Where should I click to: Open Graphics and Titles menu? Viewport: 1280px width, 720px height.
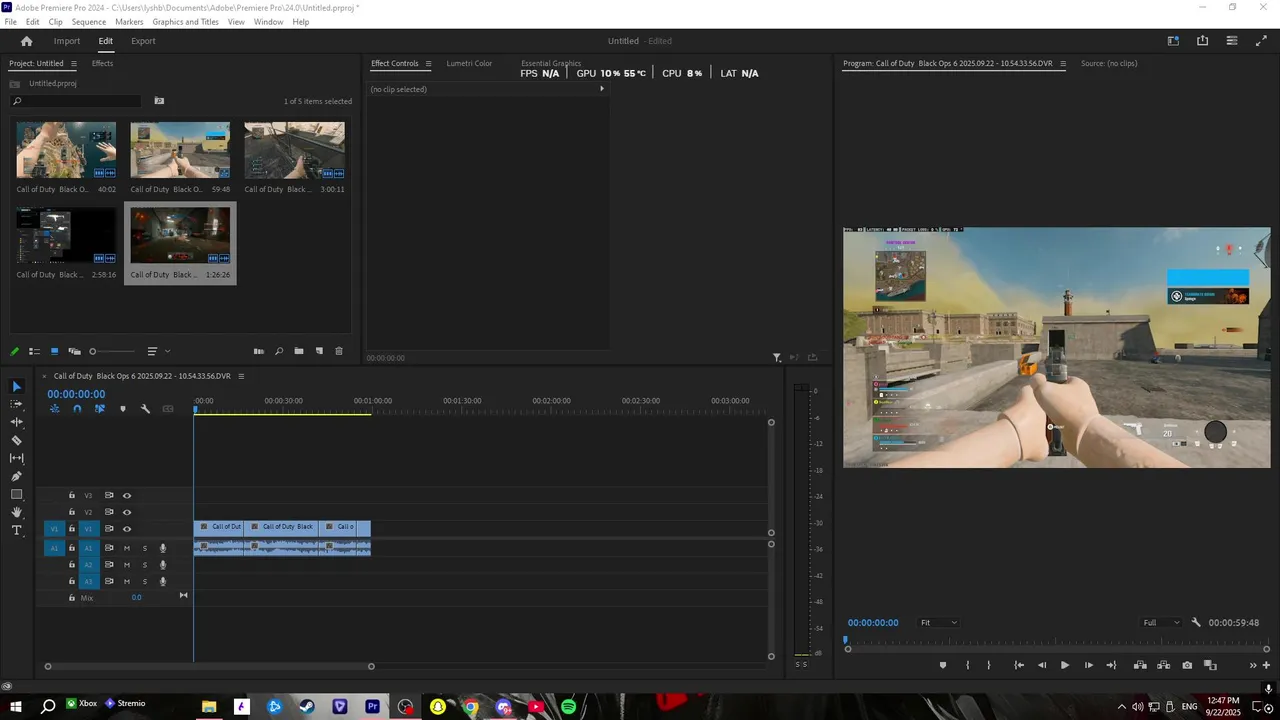[185, 22]
